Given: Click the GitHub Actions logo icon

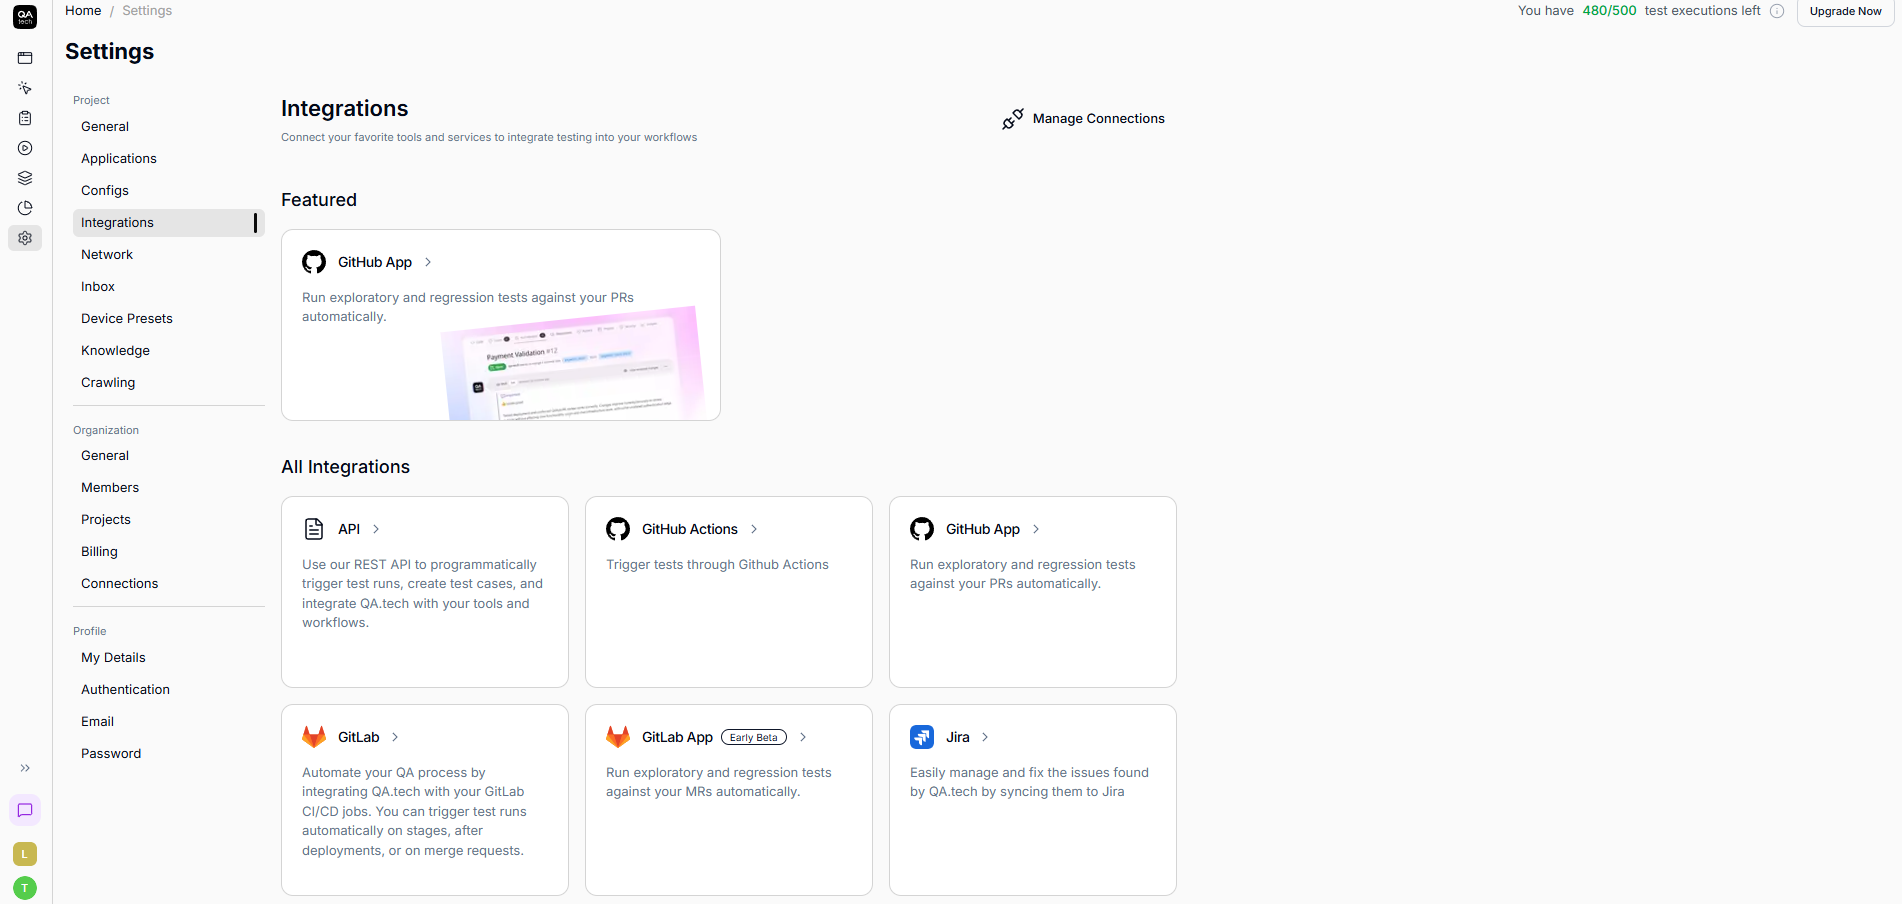Looking at the screenshot, I should click(618, 529).
